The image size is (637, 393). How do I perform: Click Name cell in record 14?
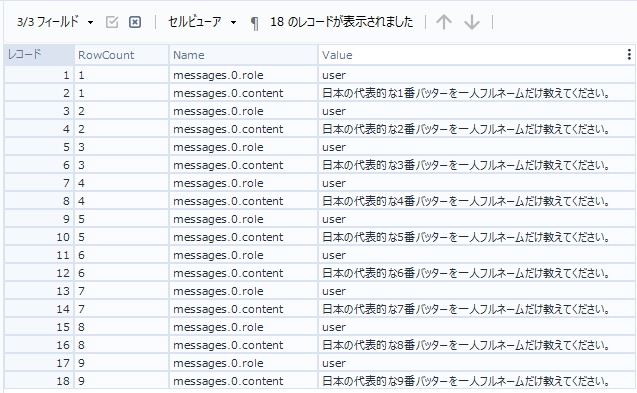[x=243, y=309]
